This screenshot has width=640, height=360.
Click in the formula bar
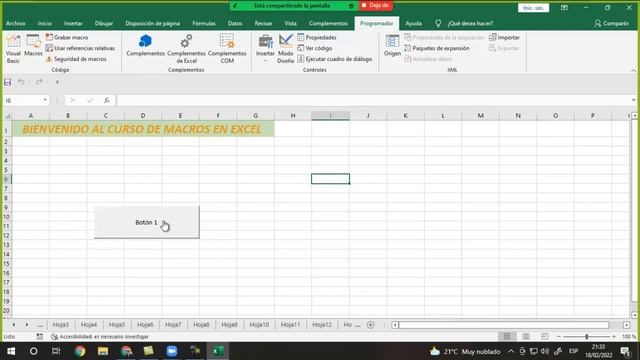[373, 100]
